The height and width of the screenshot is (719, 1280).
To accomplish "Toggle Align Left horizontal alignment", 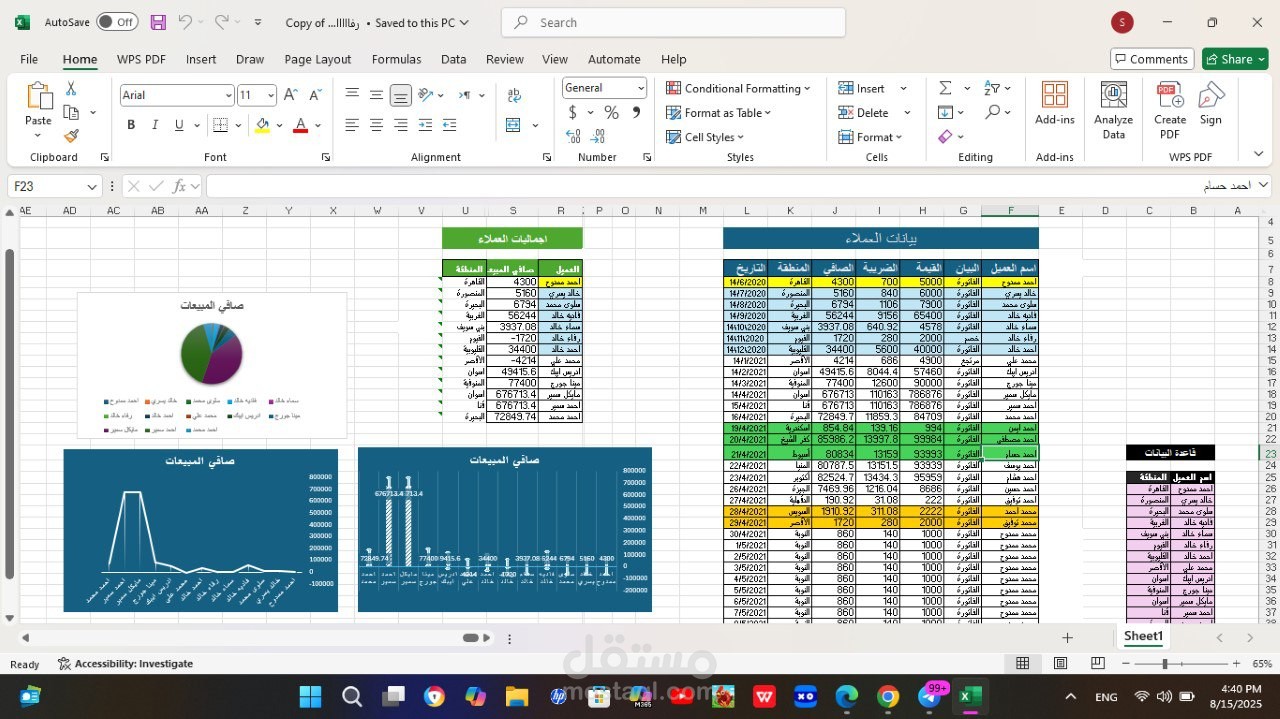I will (x=352, y=125).
